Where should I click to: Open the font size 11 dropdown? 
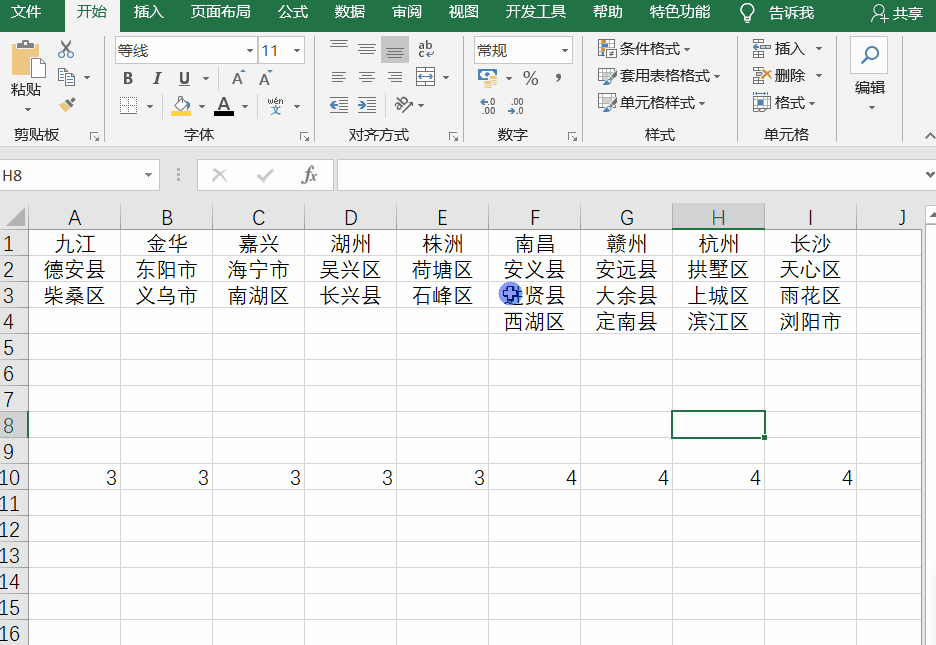[x=297, y=51]
